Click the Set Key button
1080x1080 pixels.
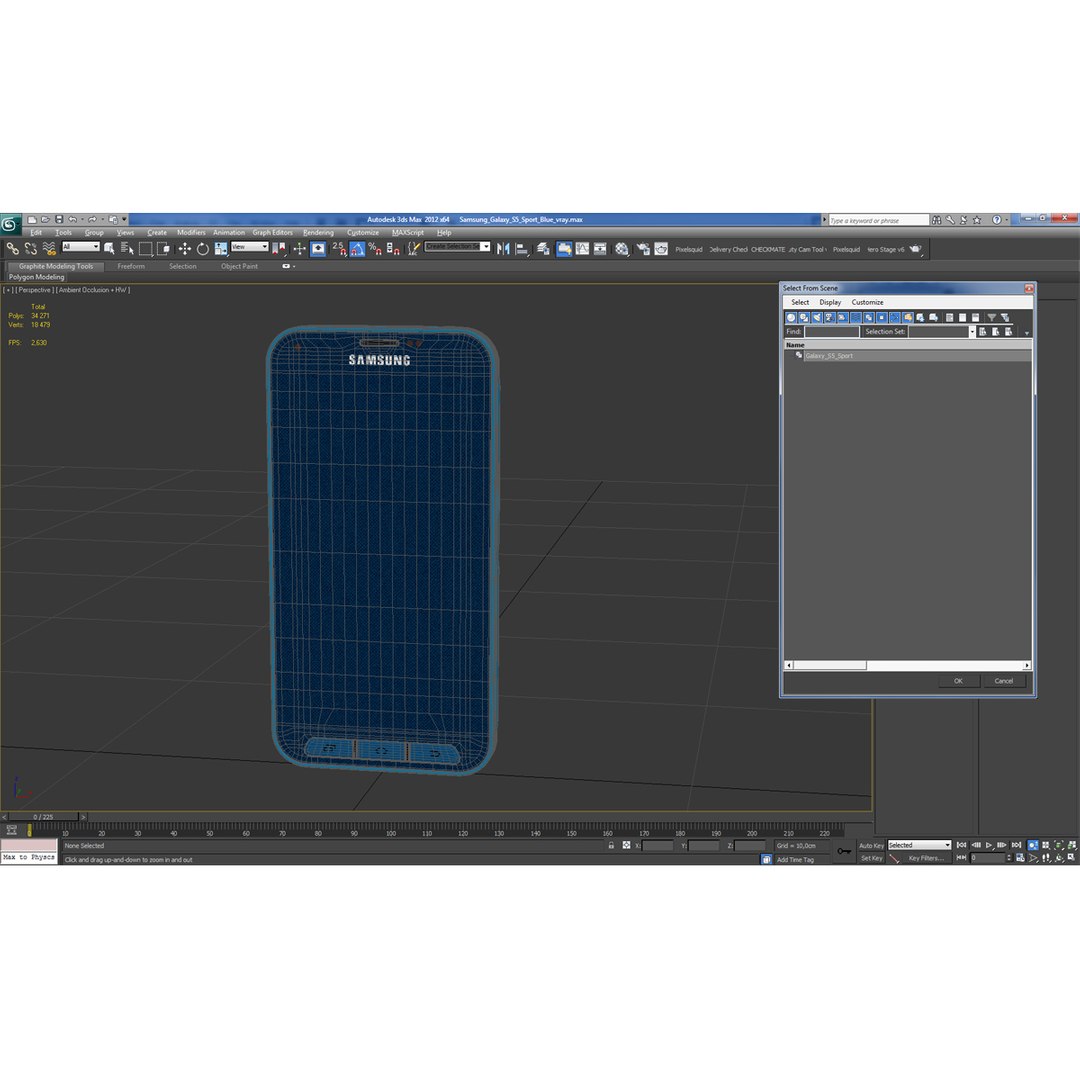871,858
